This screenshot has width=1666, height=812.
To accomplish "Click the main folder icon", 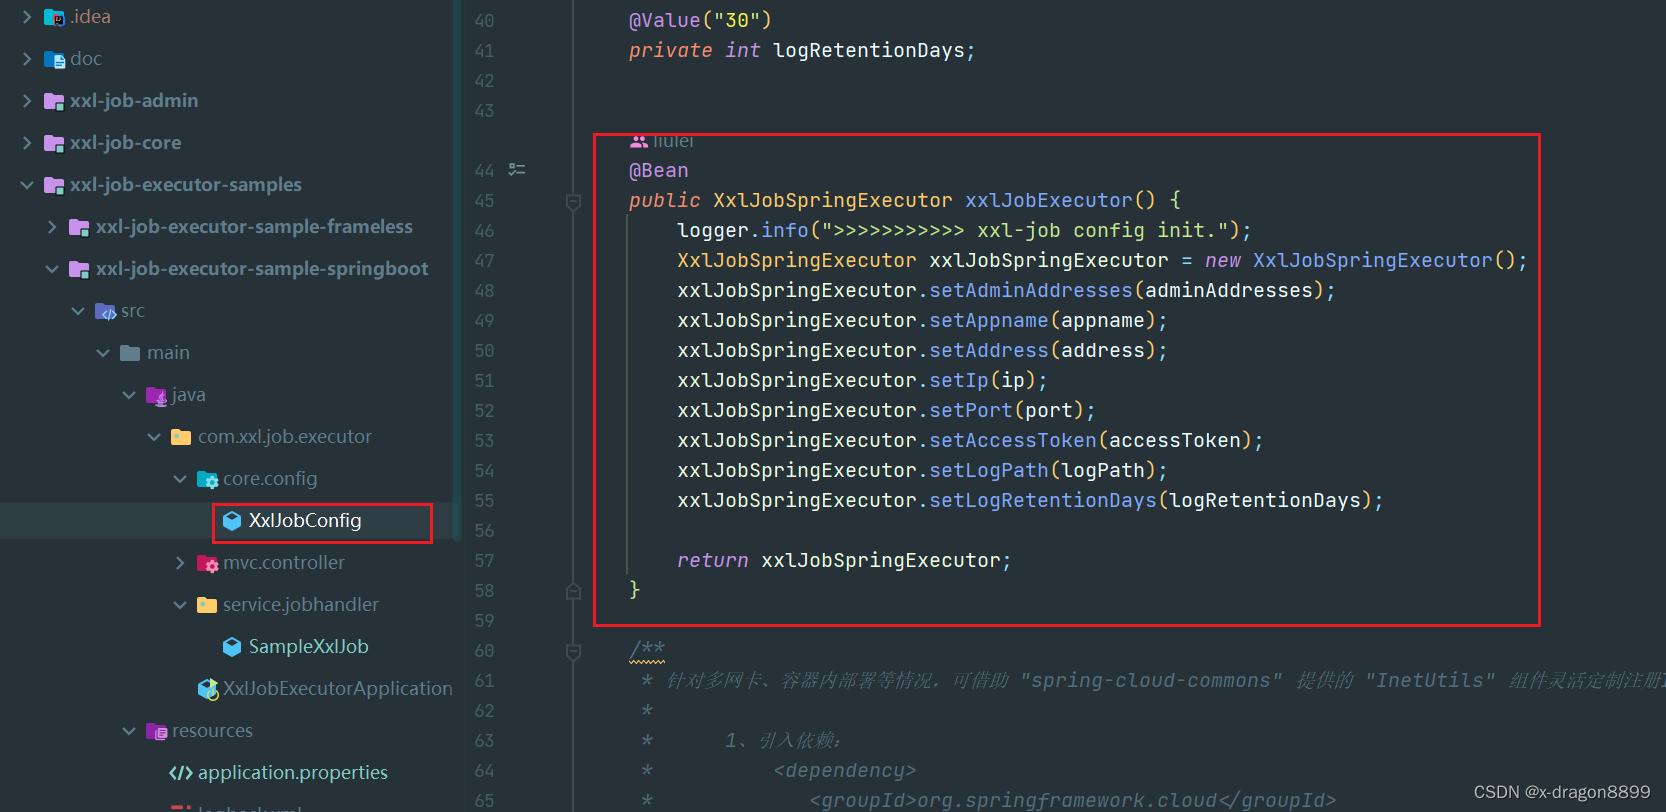I will point(130,353).
